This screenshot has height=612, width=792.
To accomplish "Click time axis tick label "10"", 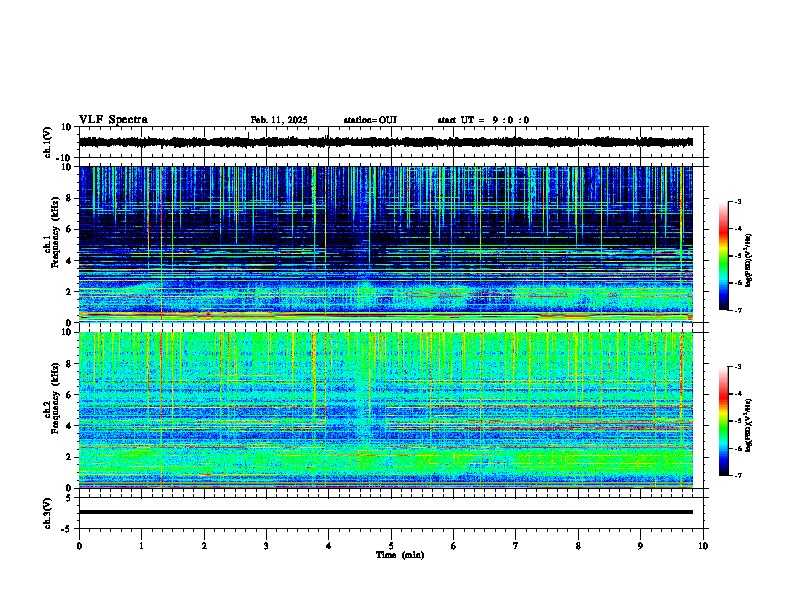I will click(x=703, y=546).
